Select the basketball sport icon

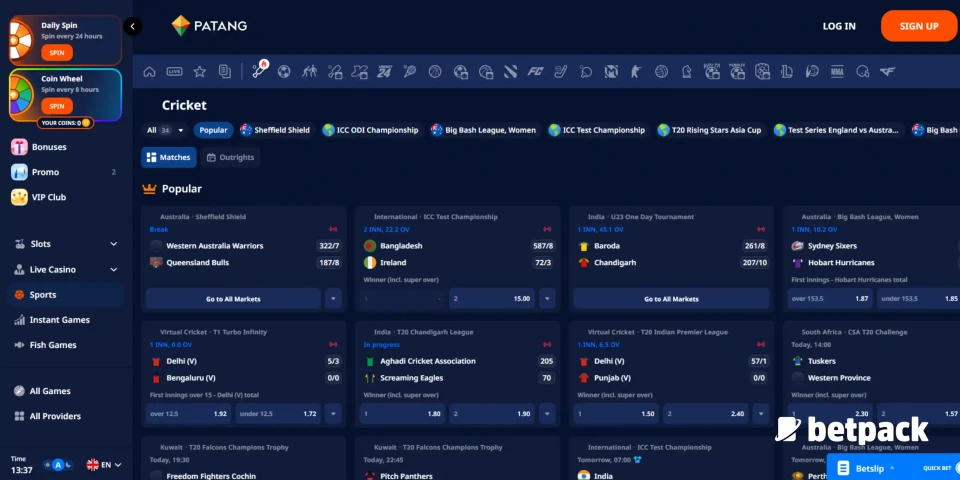(x=435, y=72)
